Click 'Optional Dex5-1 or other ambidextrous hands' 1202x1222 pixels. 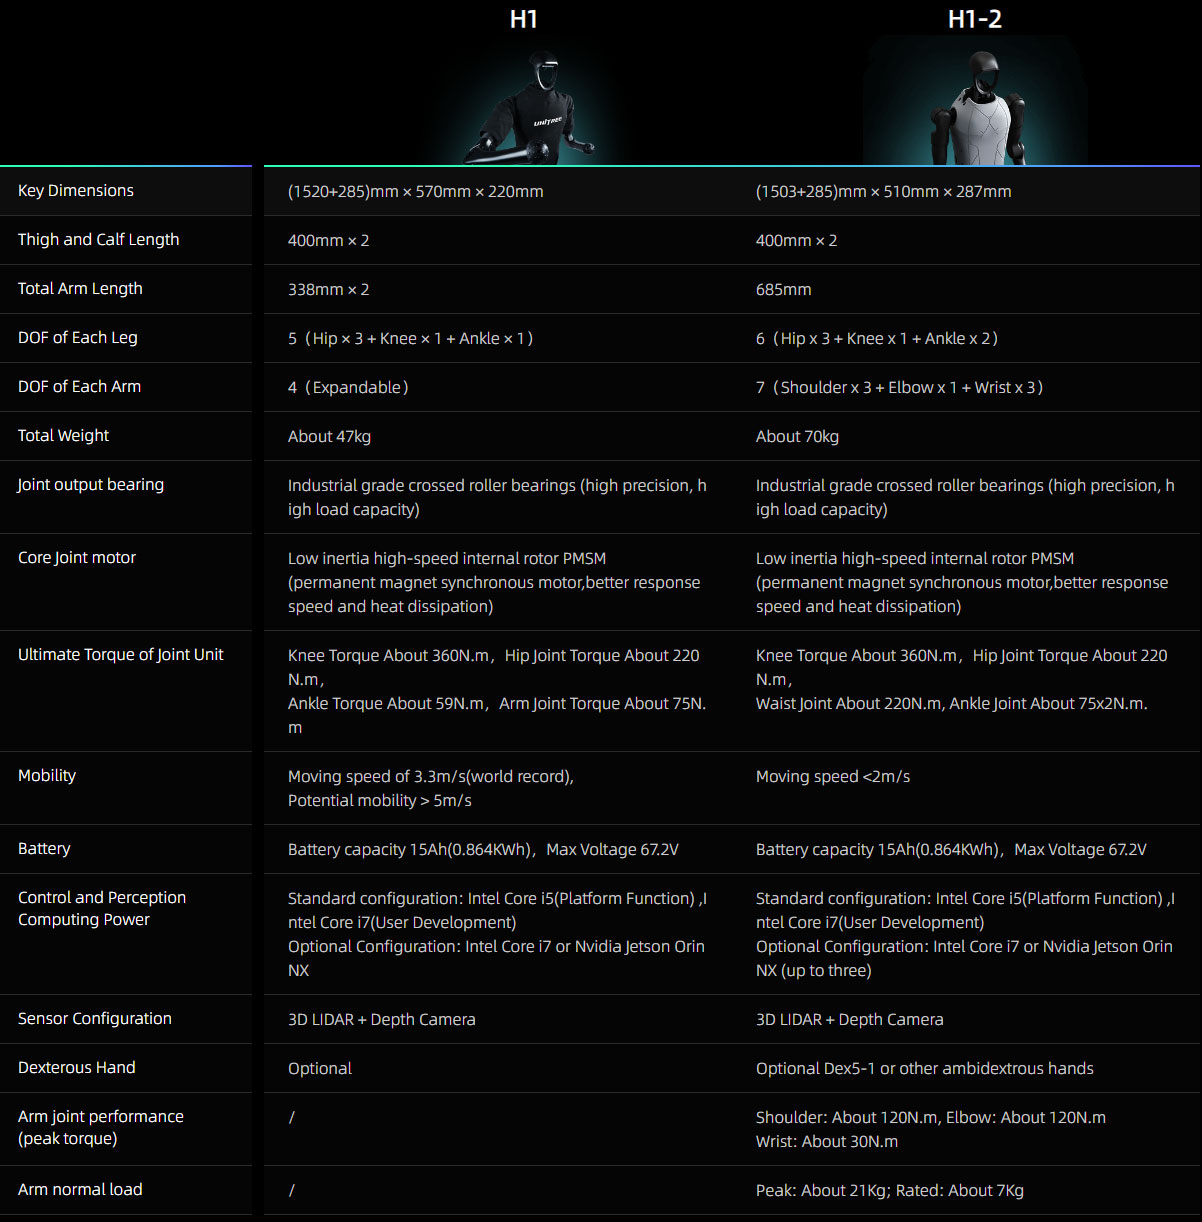[x=925, y=1068]
